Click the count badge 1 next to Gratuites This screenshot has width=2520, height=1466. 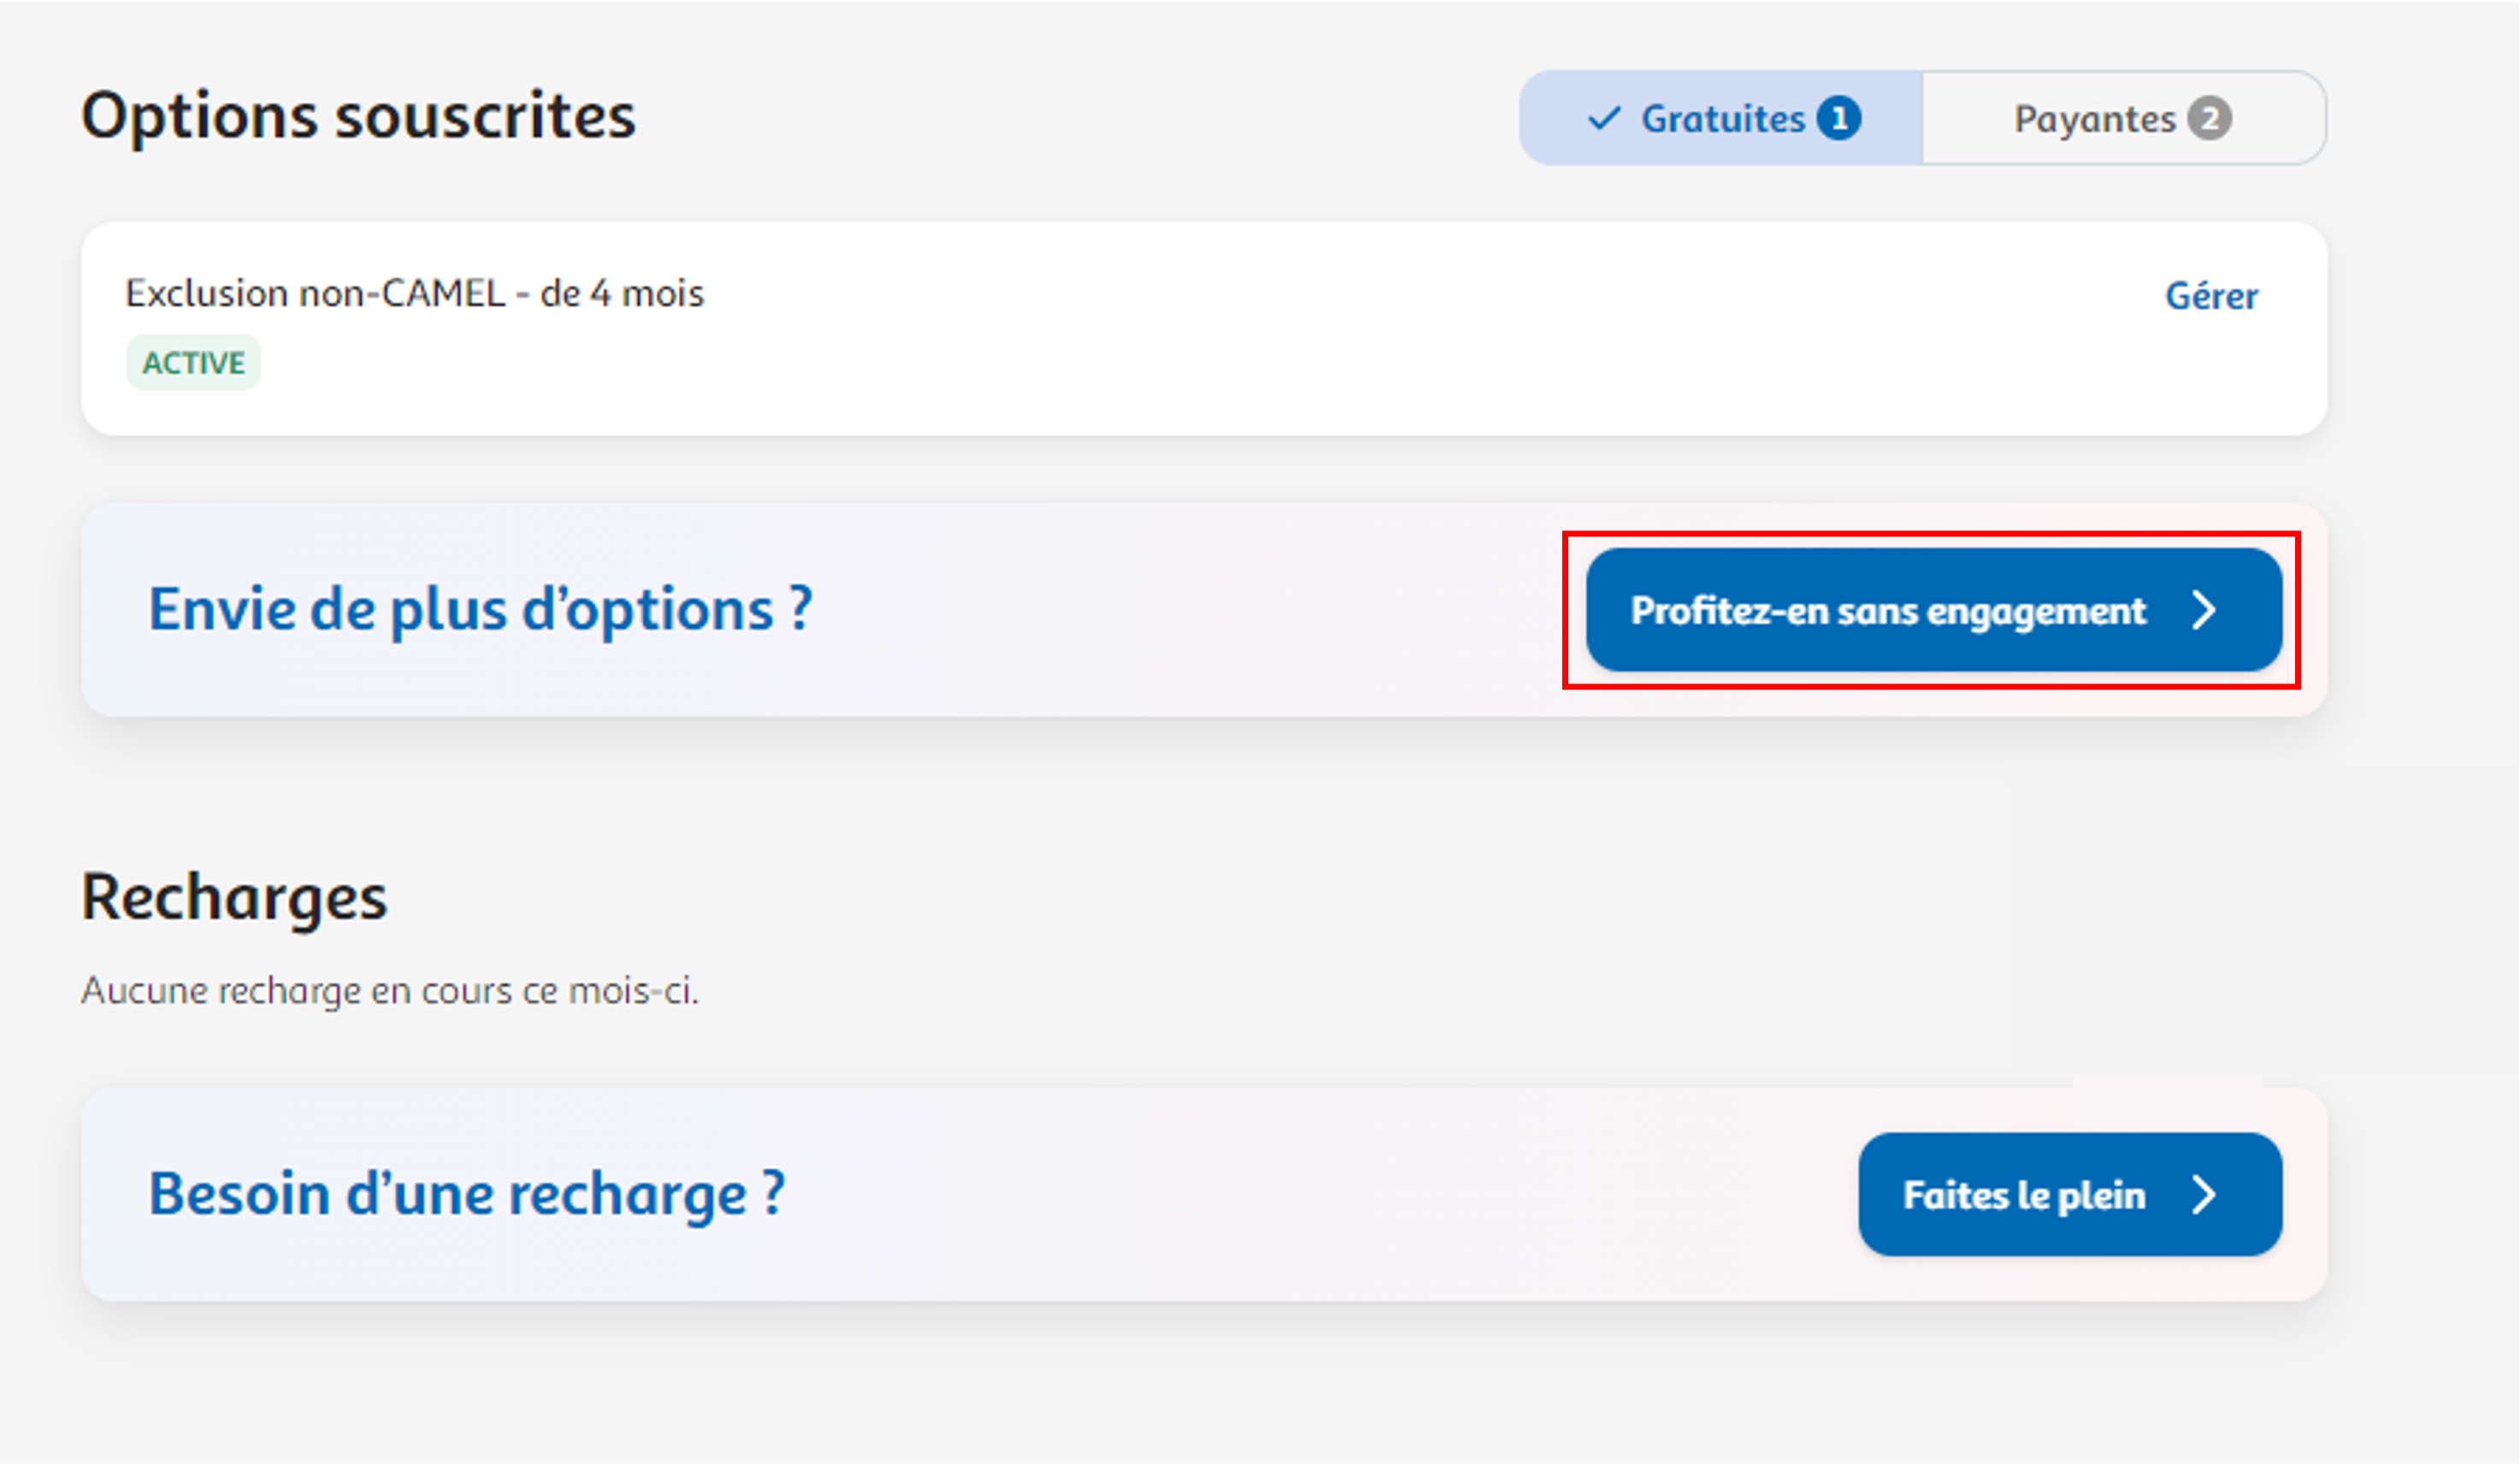click(x=1840, y=118)
